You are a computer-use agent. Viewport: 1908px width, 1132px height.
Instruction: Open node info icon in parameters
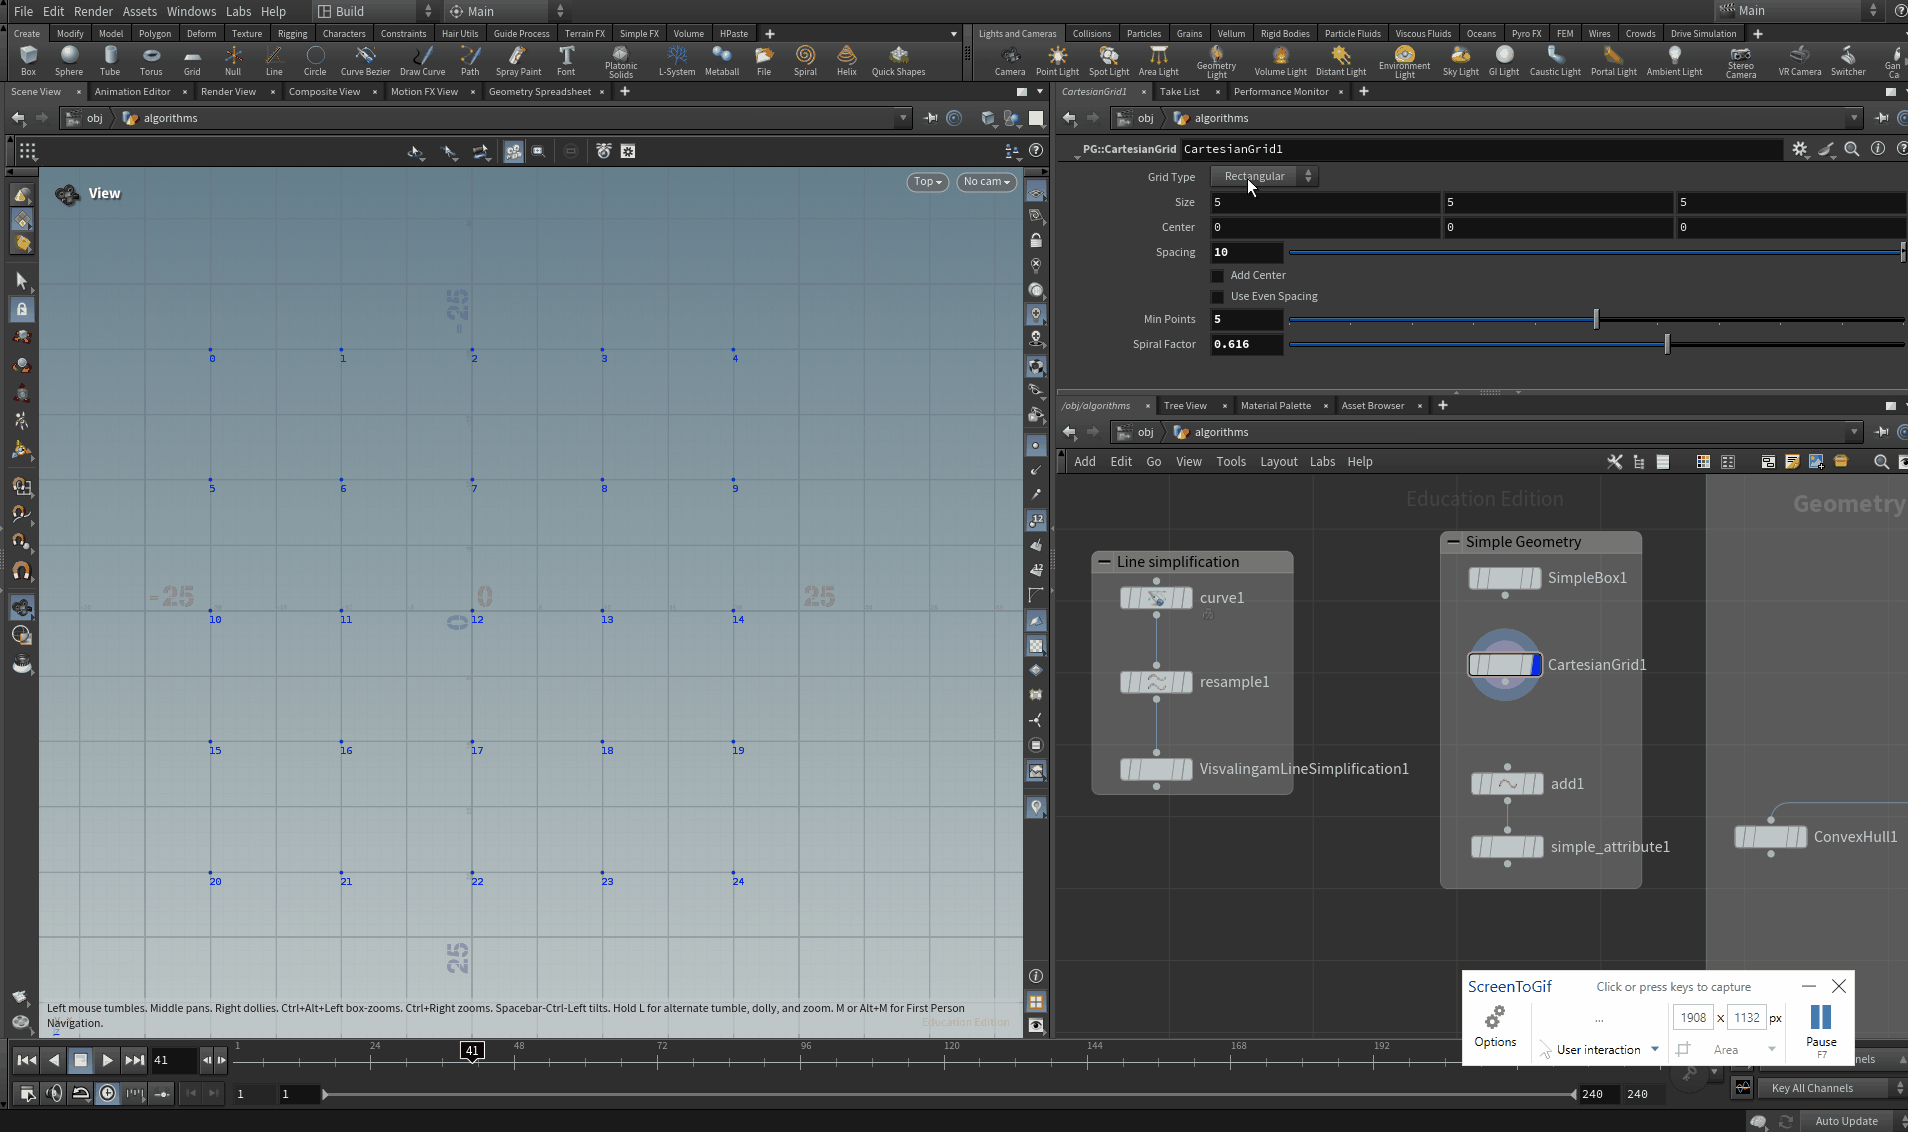point(1878,149)
